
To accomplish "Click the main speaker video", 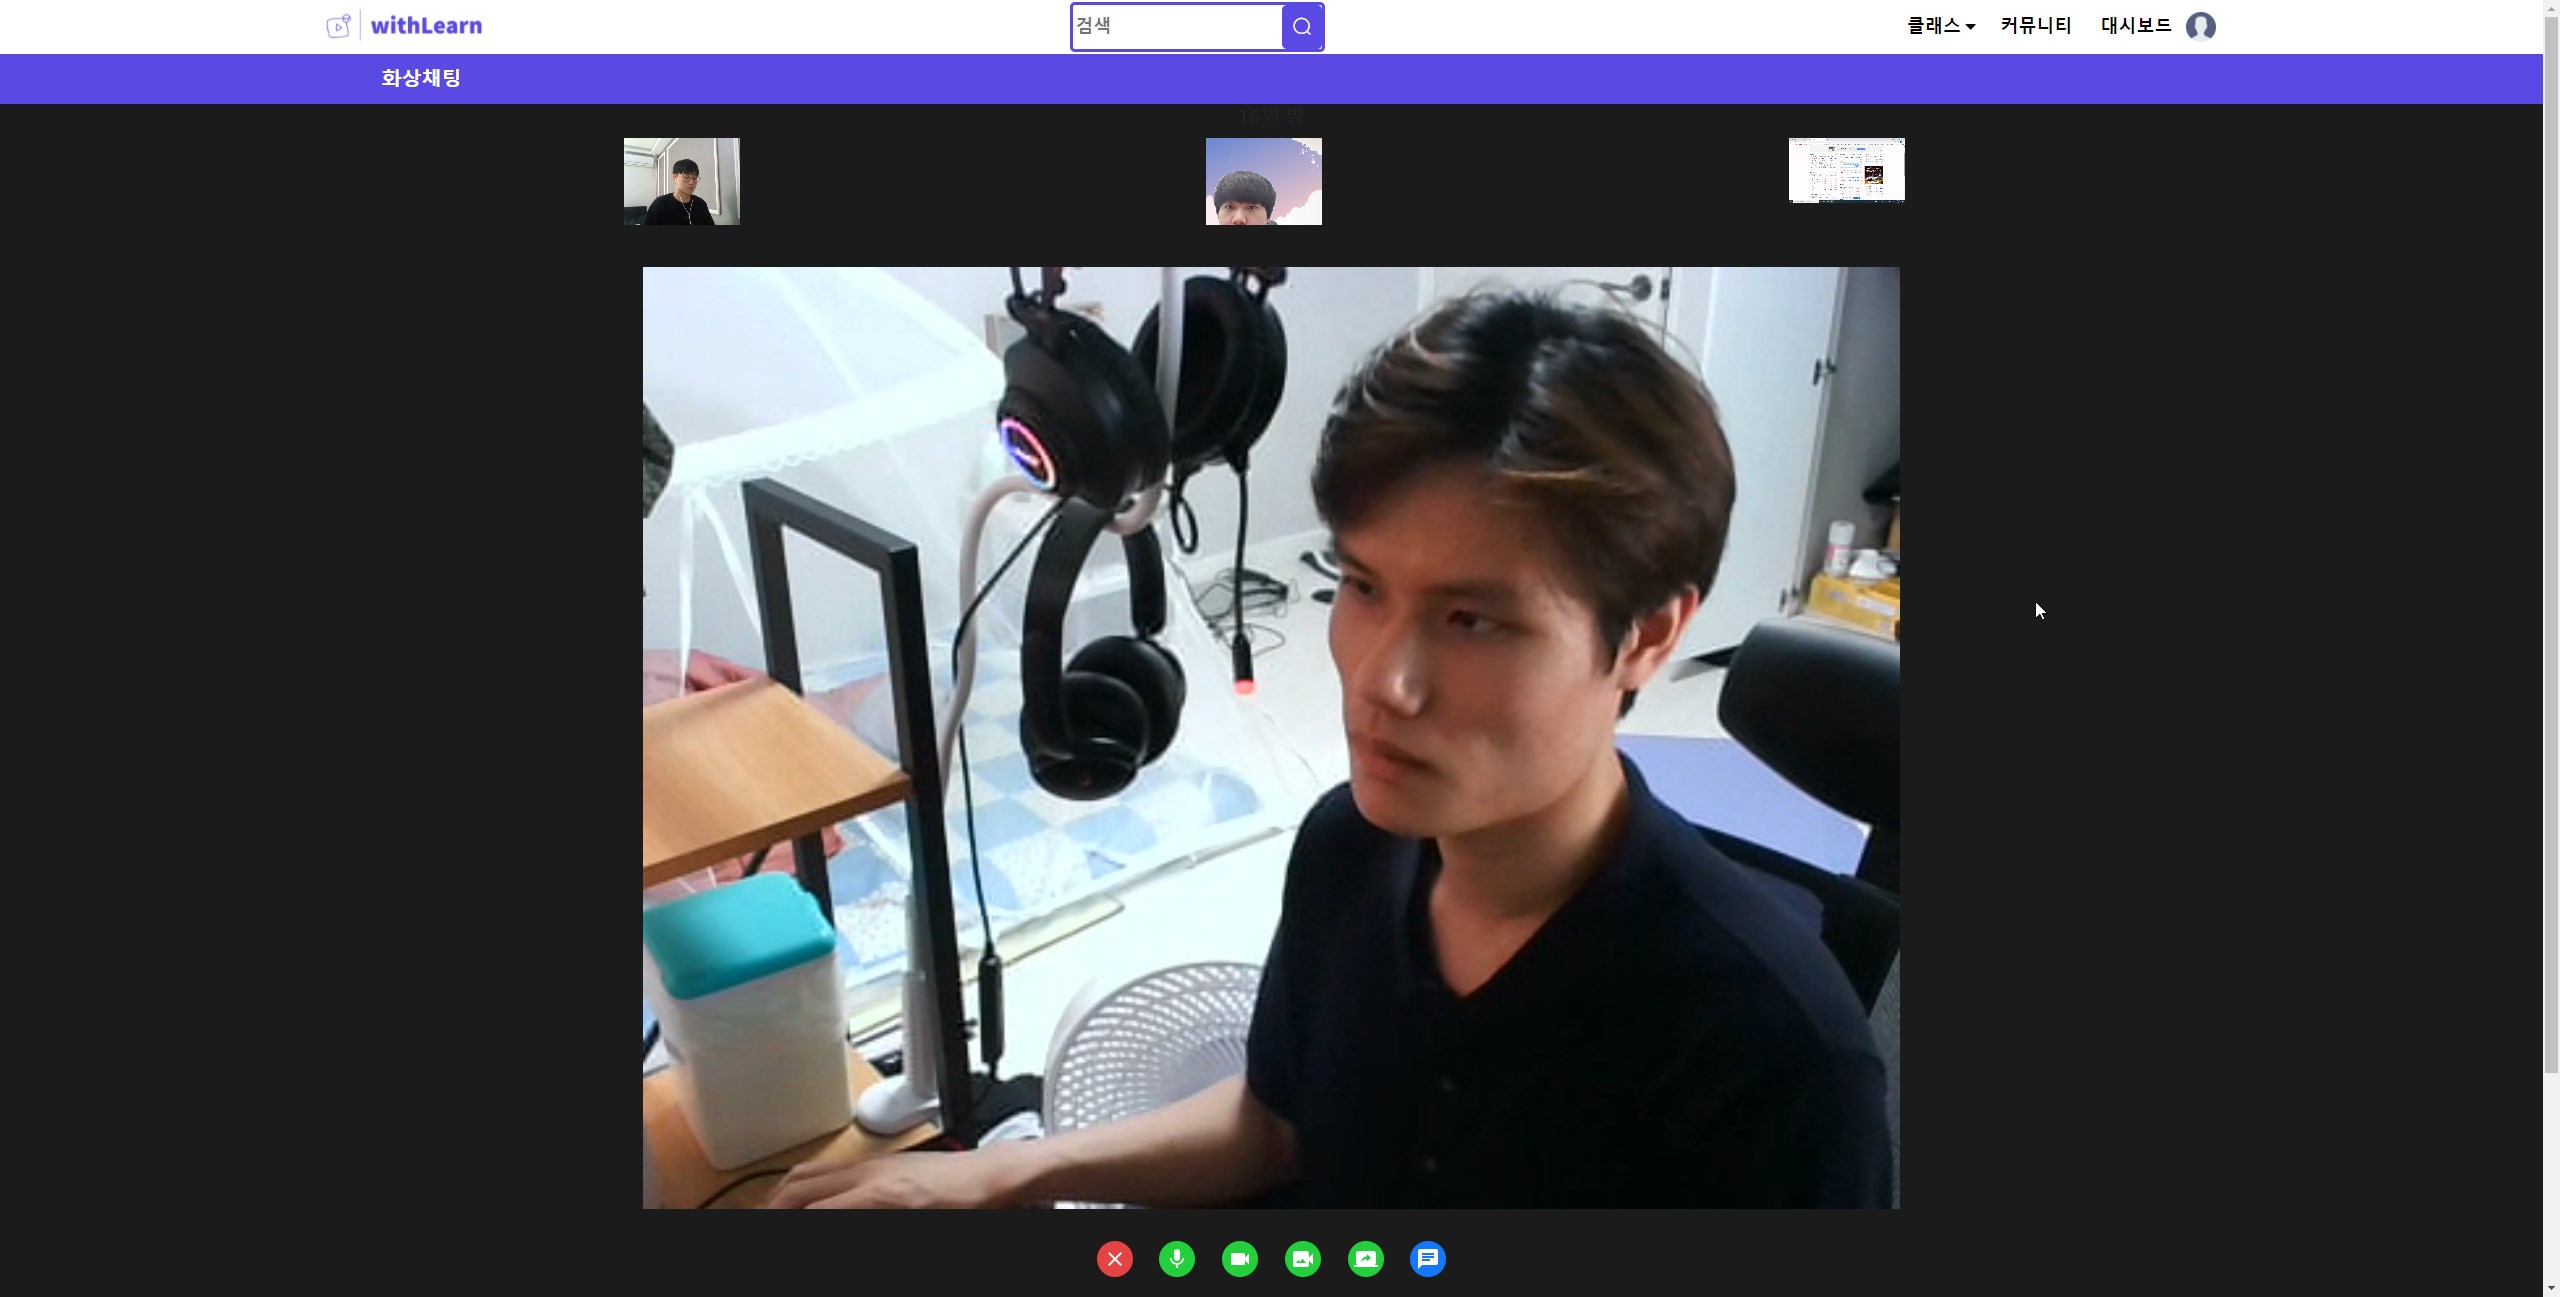I will tap(1270, 737).
